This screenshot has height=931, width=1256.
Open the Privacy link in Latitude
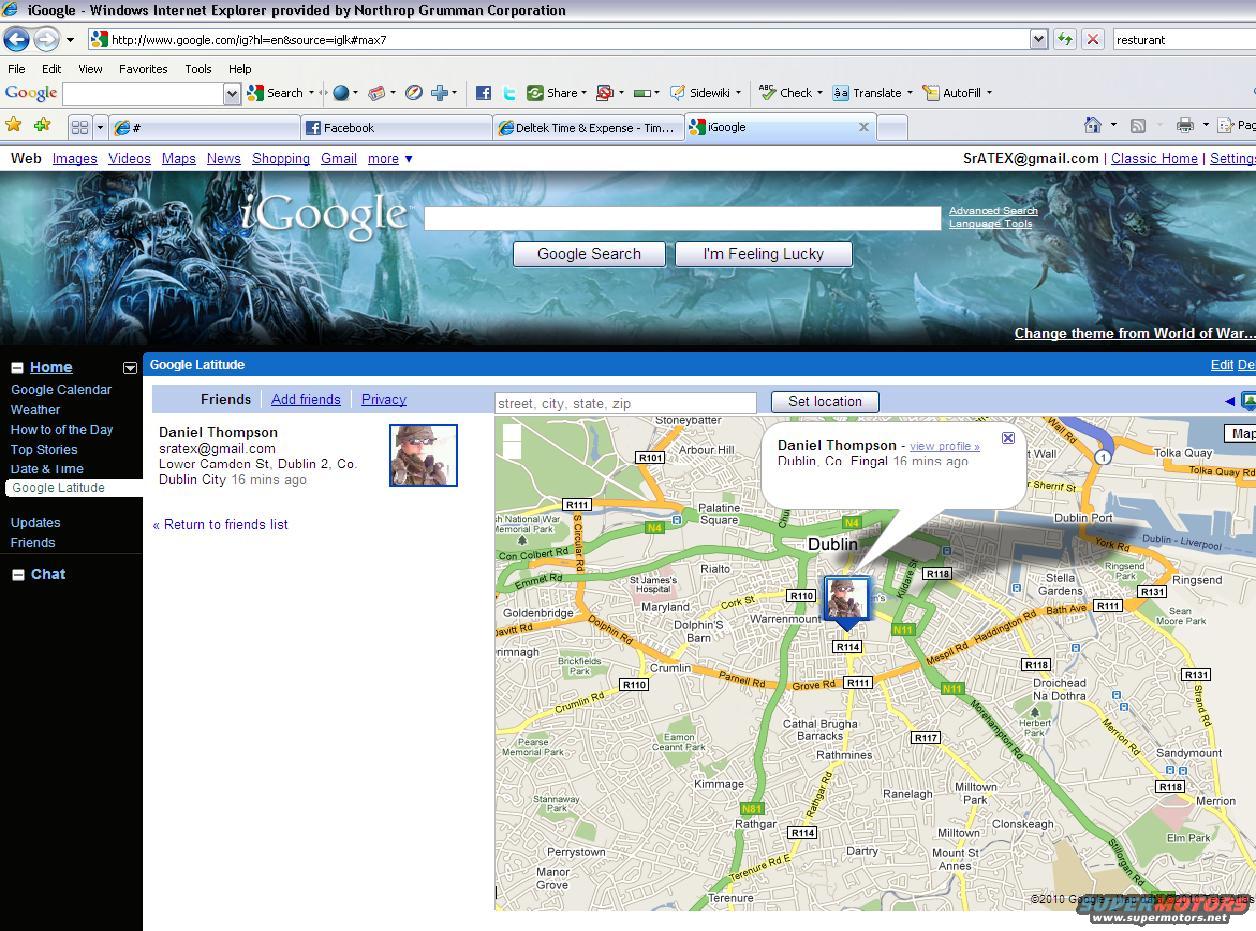click(x=384, y=399)
